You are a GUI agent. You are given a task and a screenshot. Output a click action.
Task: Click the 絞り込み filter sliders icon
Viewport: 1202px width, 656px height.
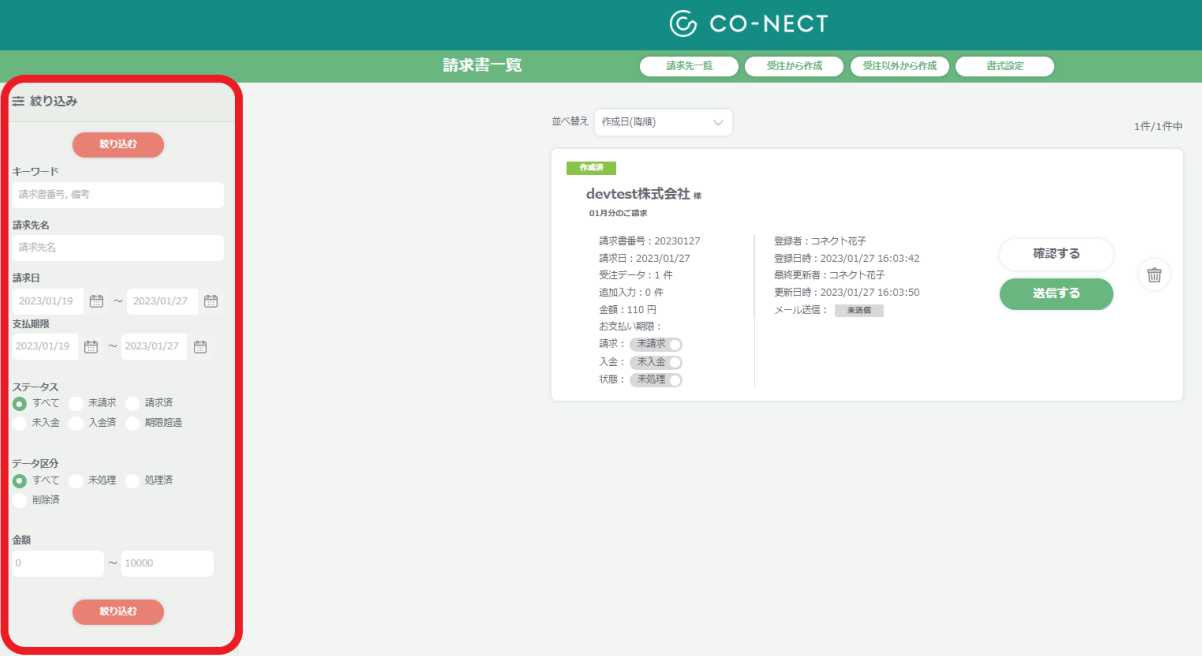[x=18, y=101]
